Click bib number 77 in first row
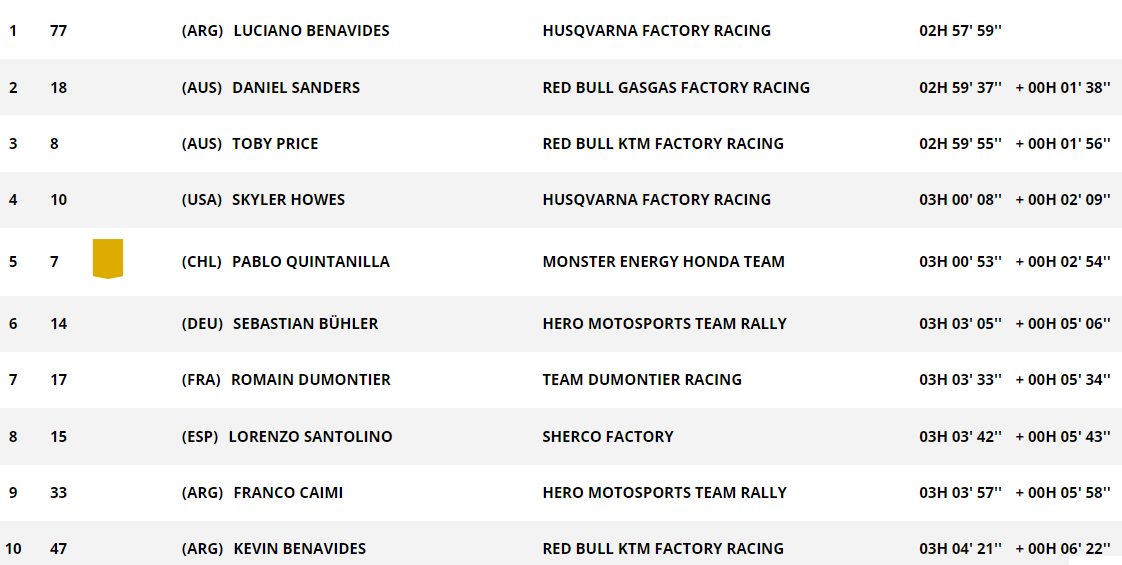 (x=59, y=31)
